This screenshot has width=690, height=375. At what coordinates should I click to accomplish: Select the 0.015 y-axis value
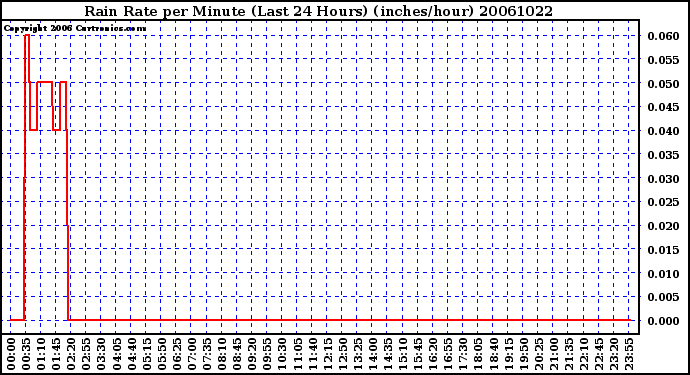click(663, 250)
